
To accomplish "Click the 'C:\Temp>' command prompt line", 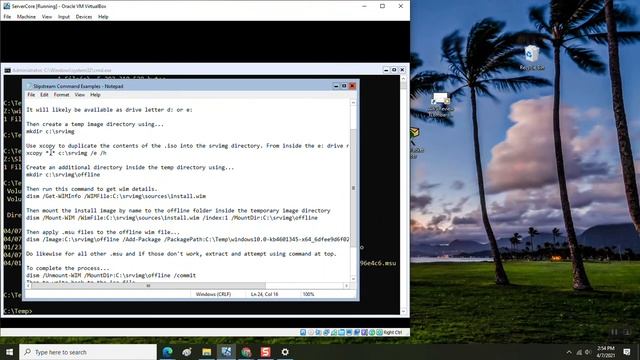I will click(18, 311).
